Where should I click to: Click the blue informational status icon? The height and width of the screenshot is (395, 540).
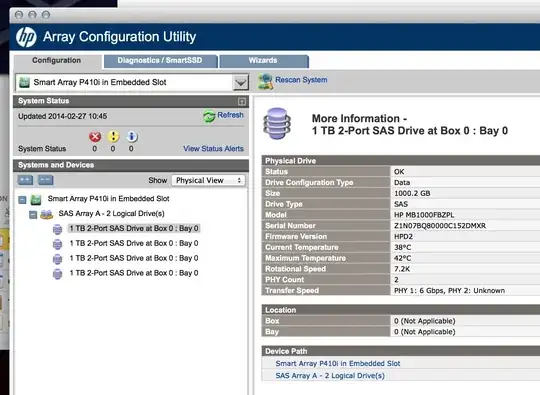tap(131, 137)
